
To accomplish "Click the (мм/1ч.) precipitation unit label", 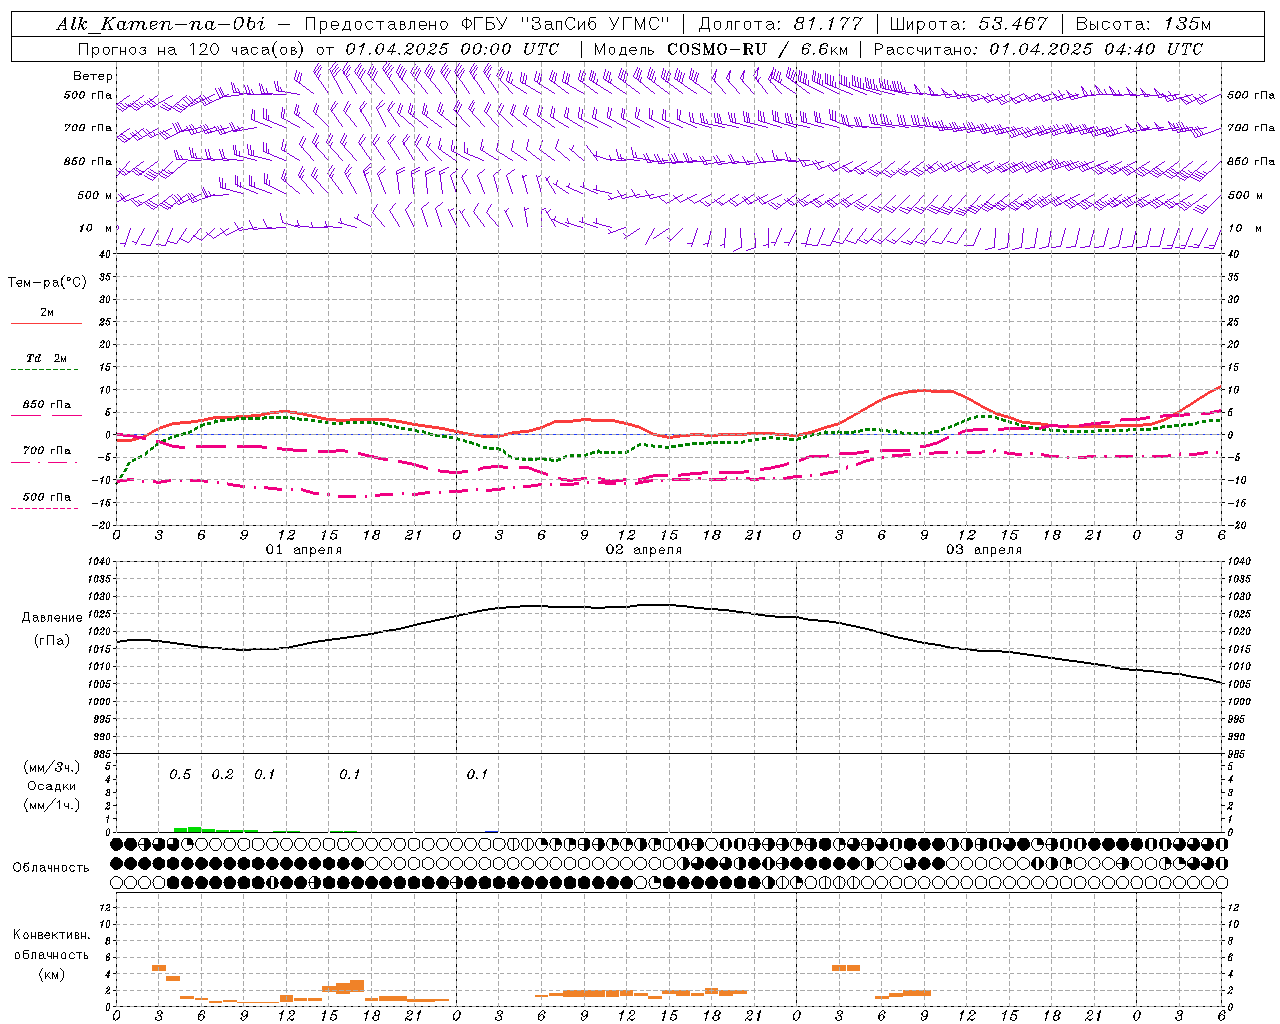I will [x=51, y=805].
